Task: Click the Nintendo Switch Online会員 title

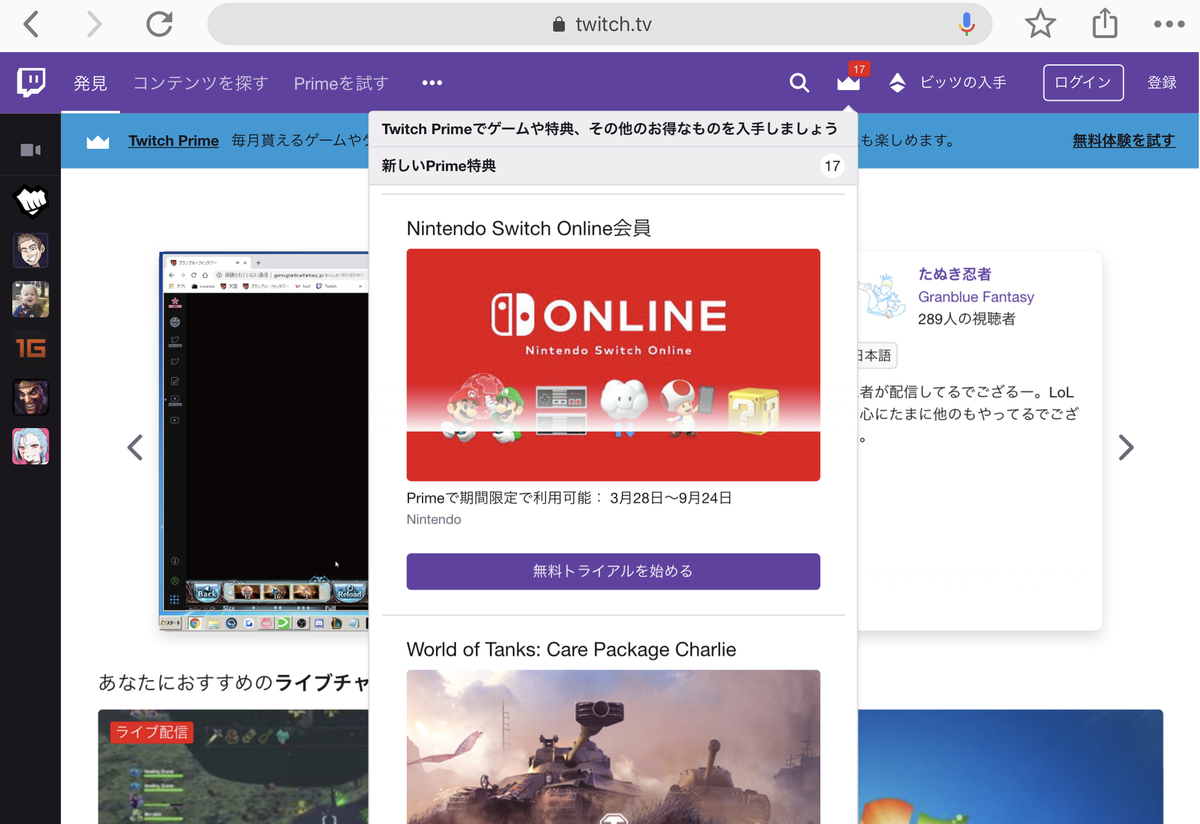Action: coord(529,228)
